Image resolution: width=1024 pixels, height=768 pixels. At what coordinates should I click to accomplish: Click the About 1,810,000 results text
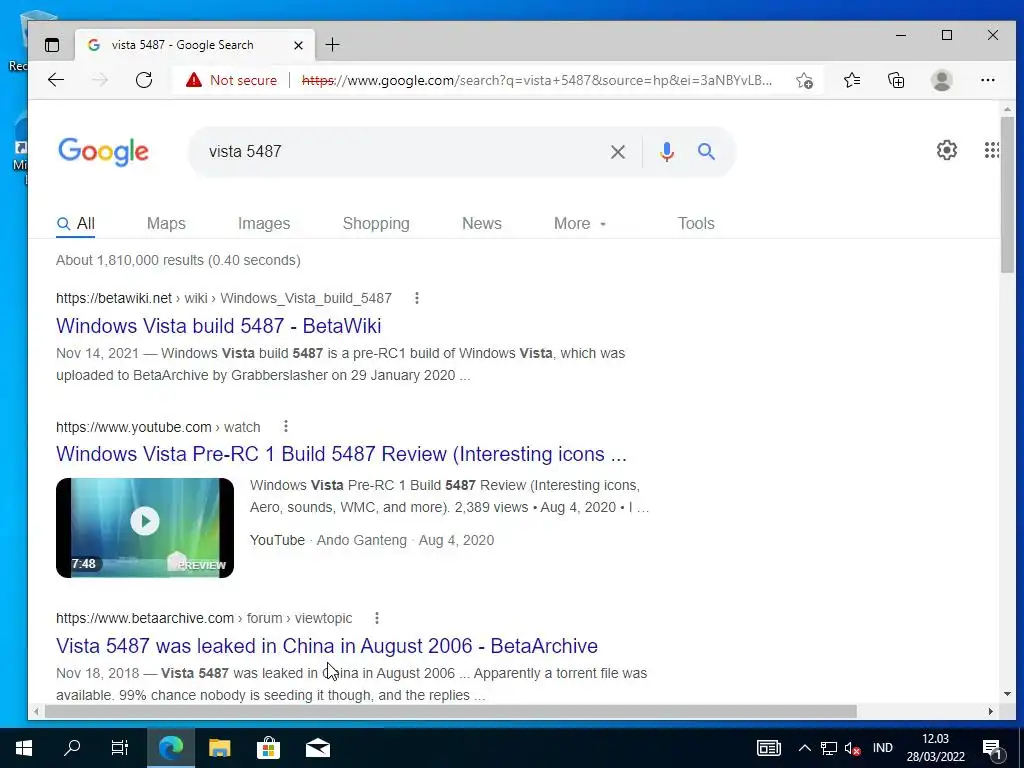click(178, 260)
